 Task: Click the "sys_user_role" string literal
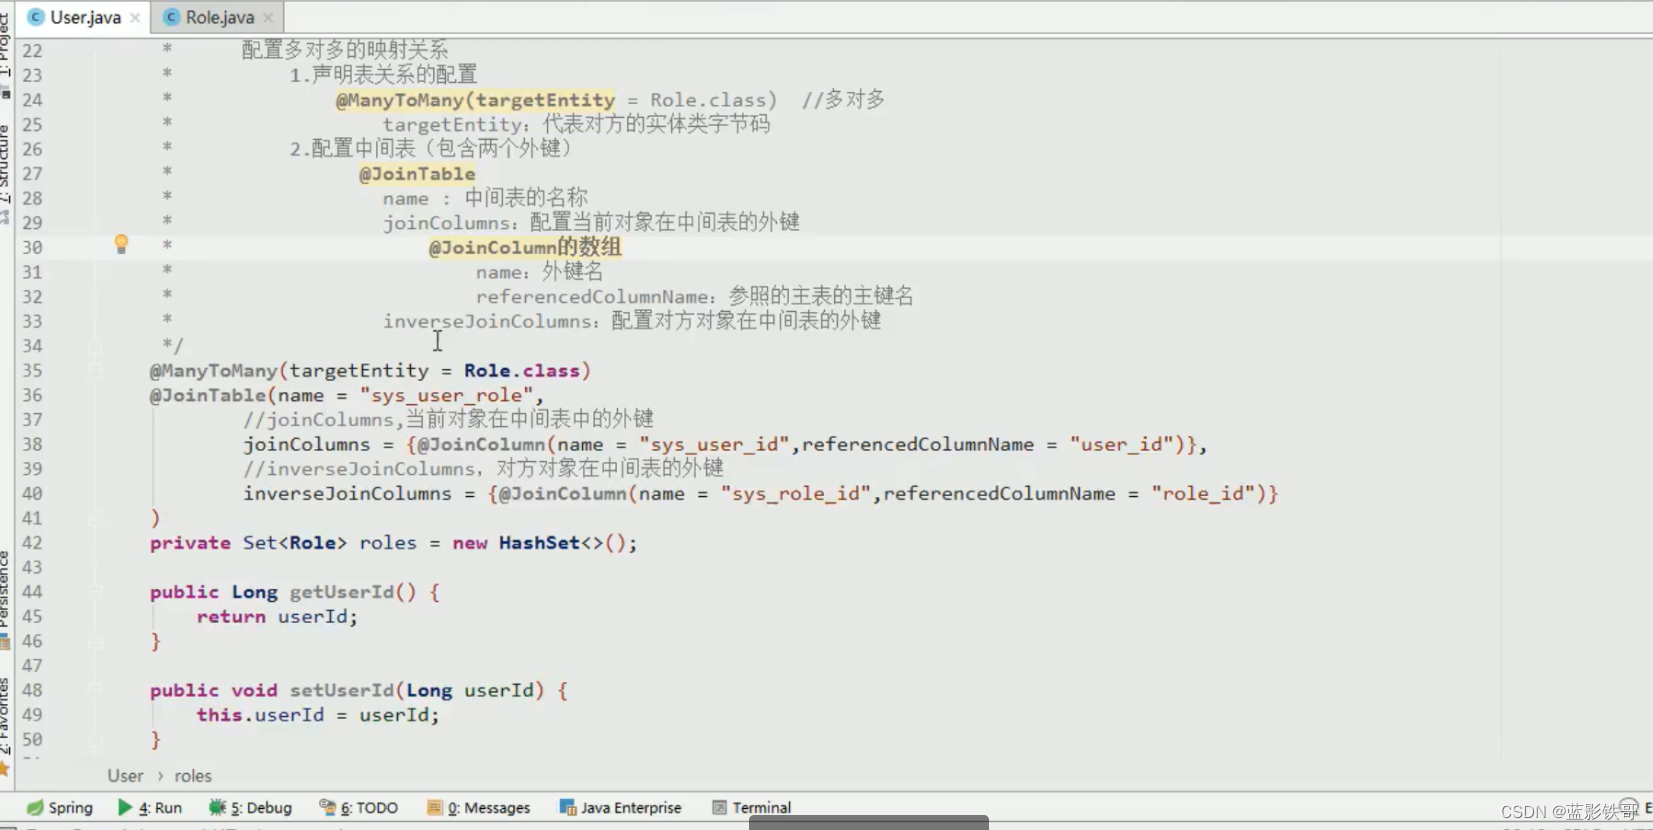(447, 396)
